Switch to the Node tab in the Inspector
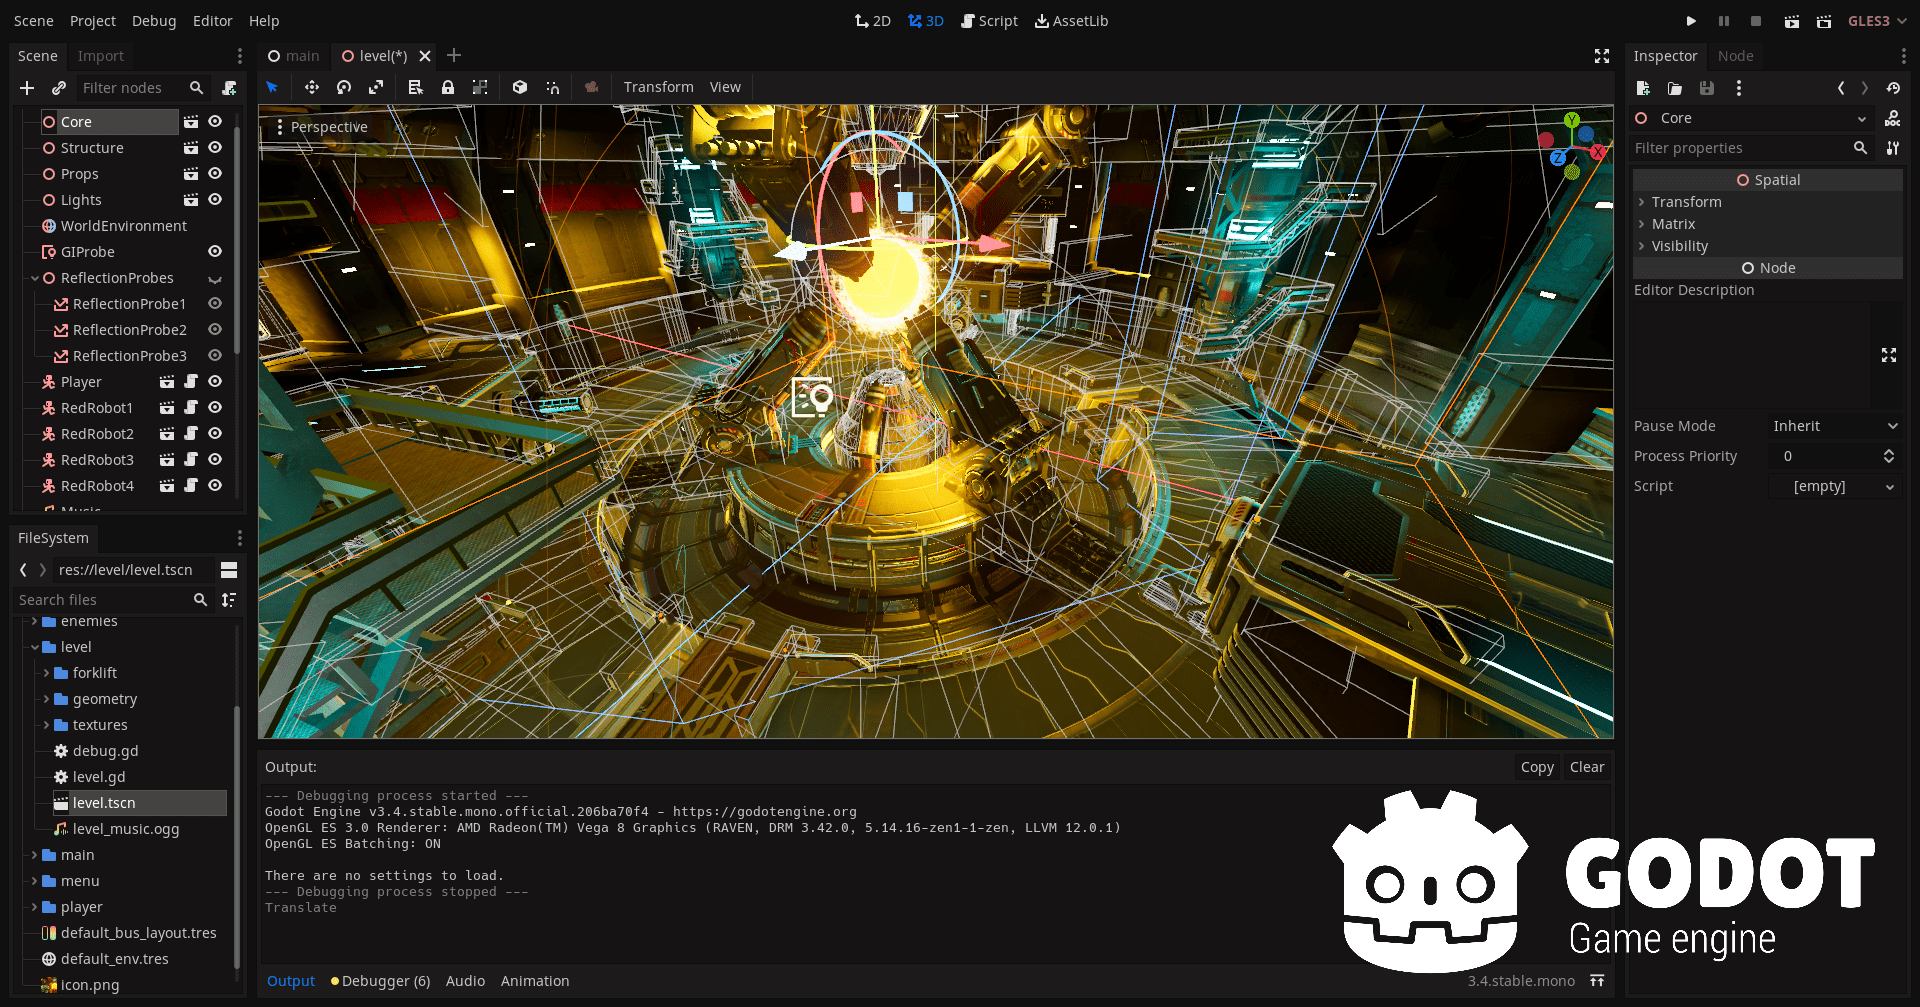 (x=1735, y=55)
